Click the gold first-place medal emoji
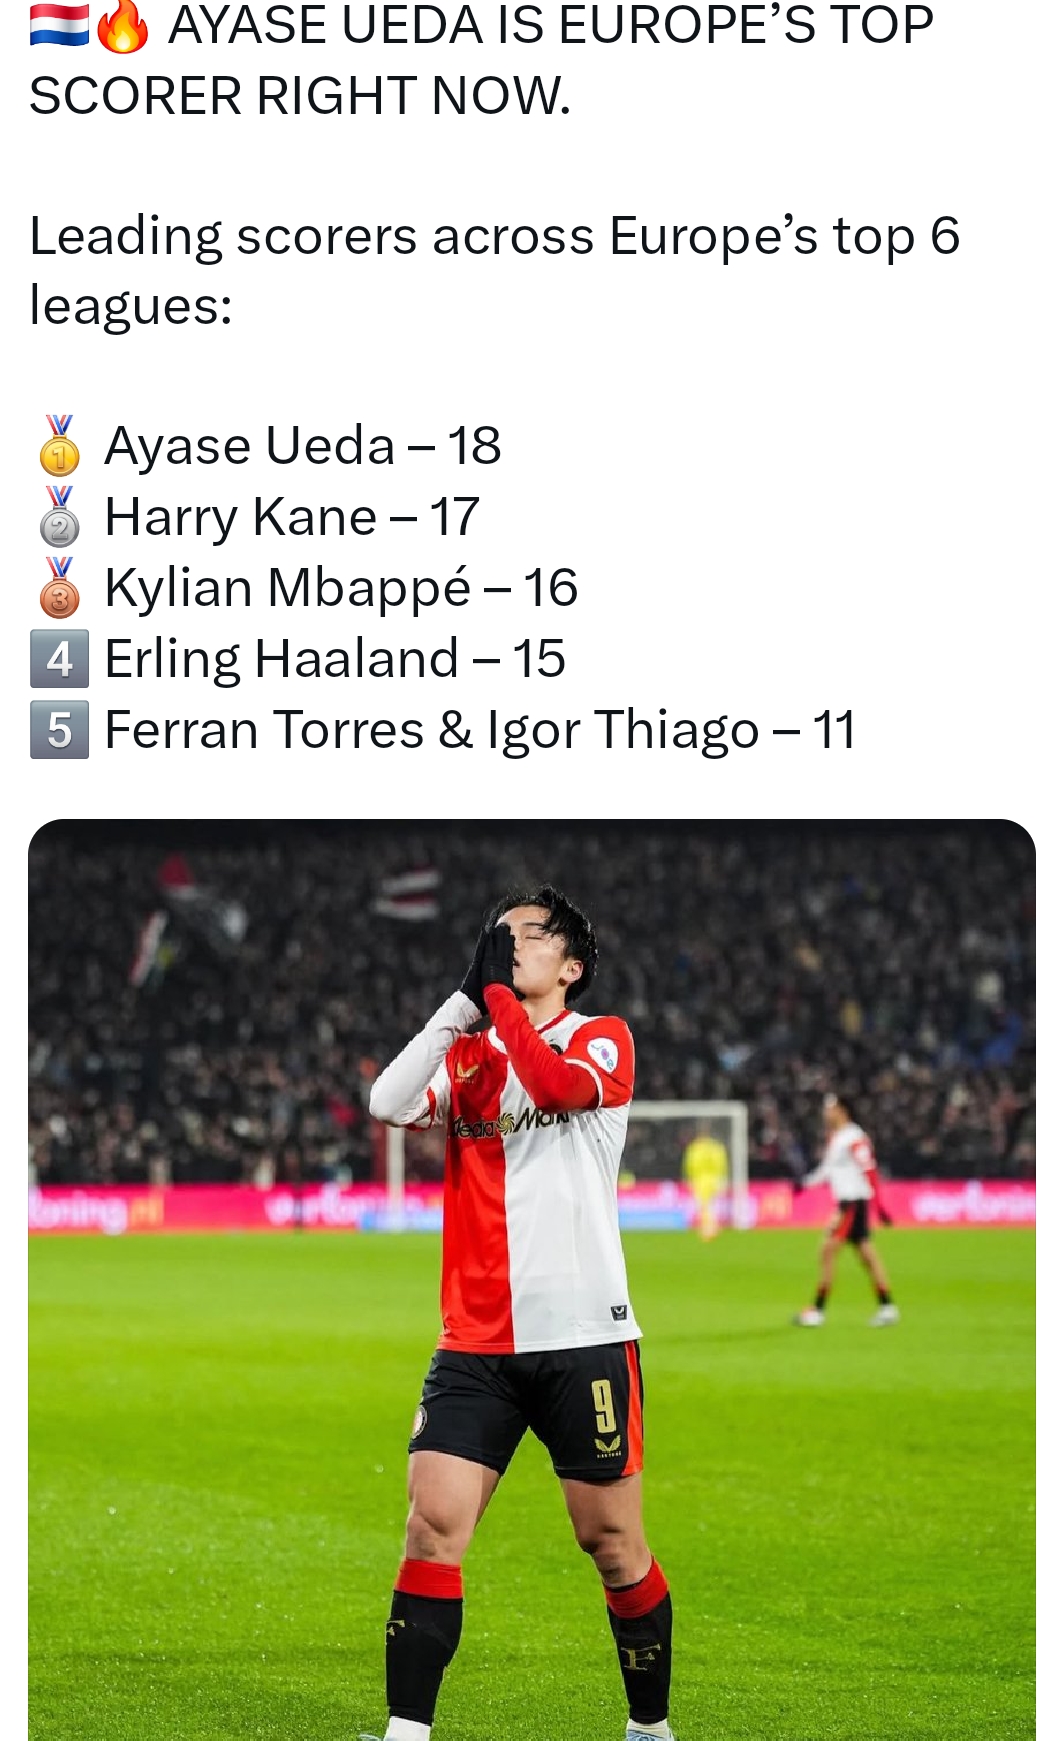This screenshot has height=1741, width=1055. click(59, 445)
